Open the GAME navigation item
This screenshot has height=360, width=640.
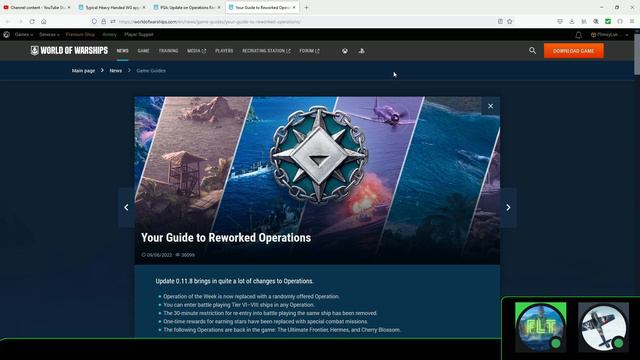click(x=143, y=51)
